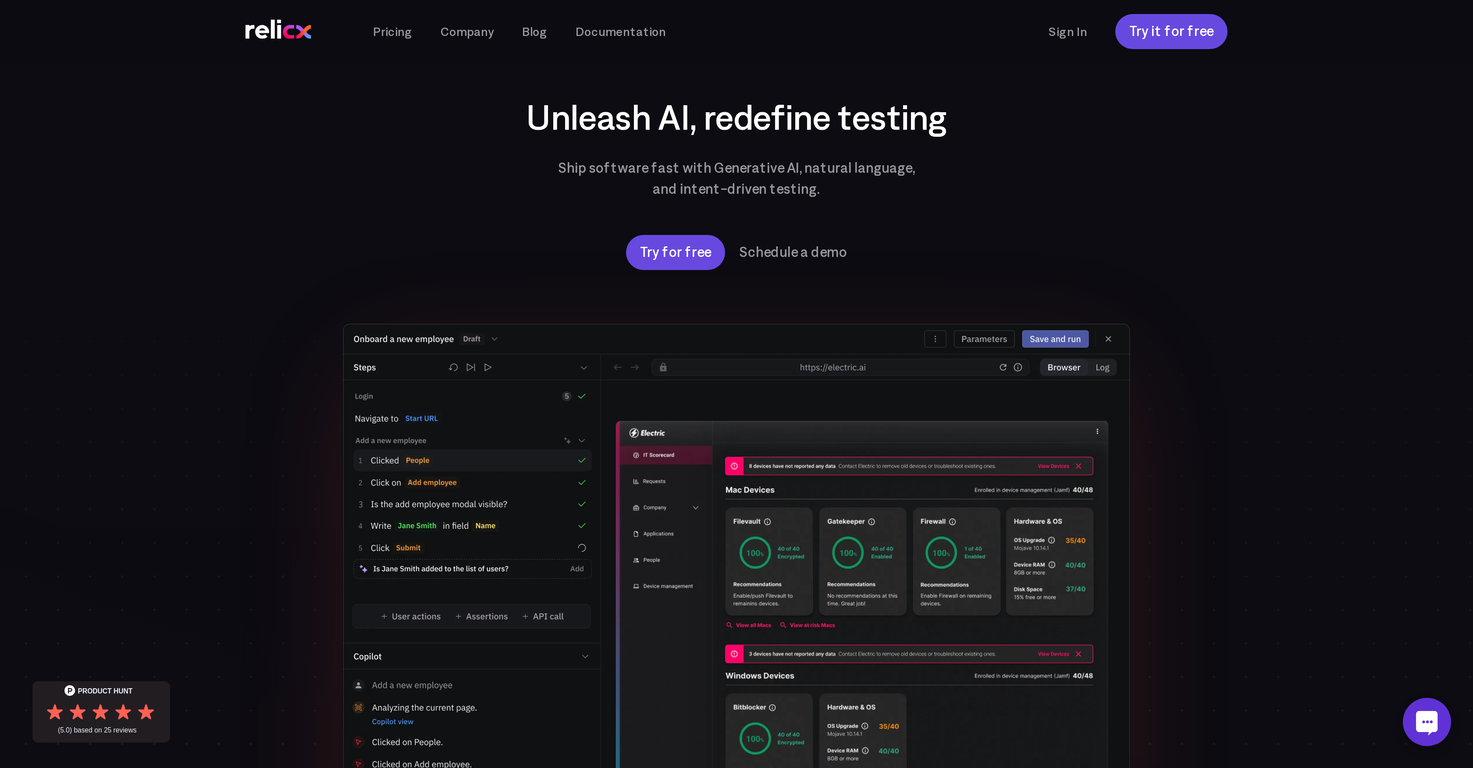Click the Save and run button
This screenshot has height=768, width=1473.
[1054, 339]
